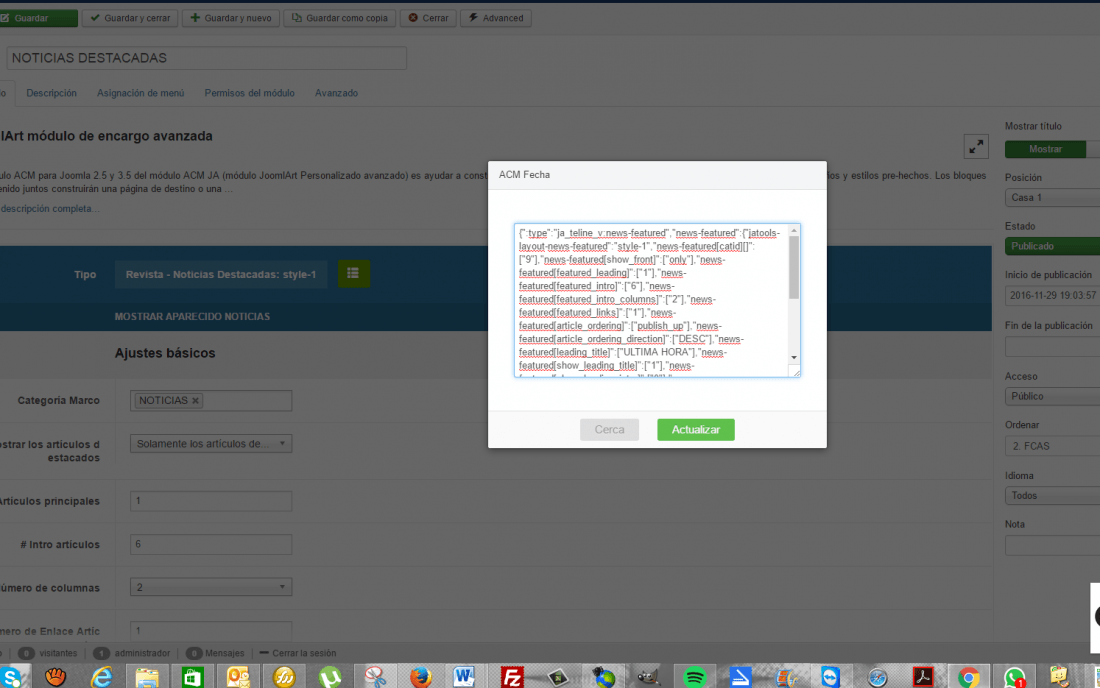1100x688 pixels.
Task: Click the Inicio de publicación date field
Action: pos(1052,296)
